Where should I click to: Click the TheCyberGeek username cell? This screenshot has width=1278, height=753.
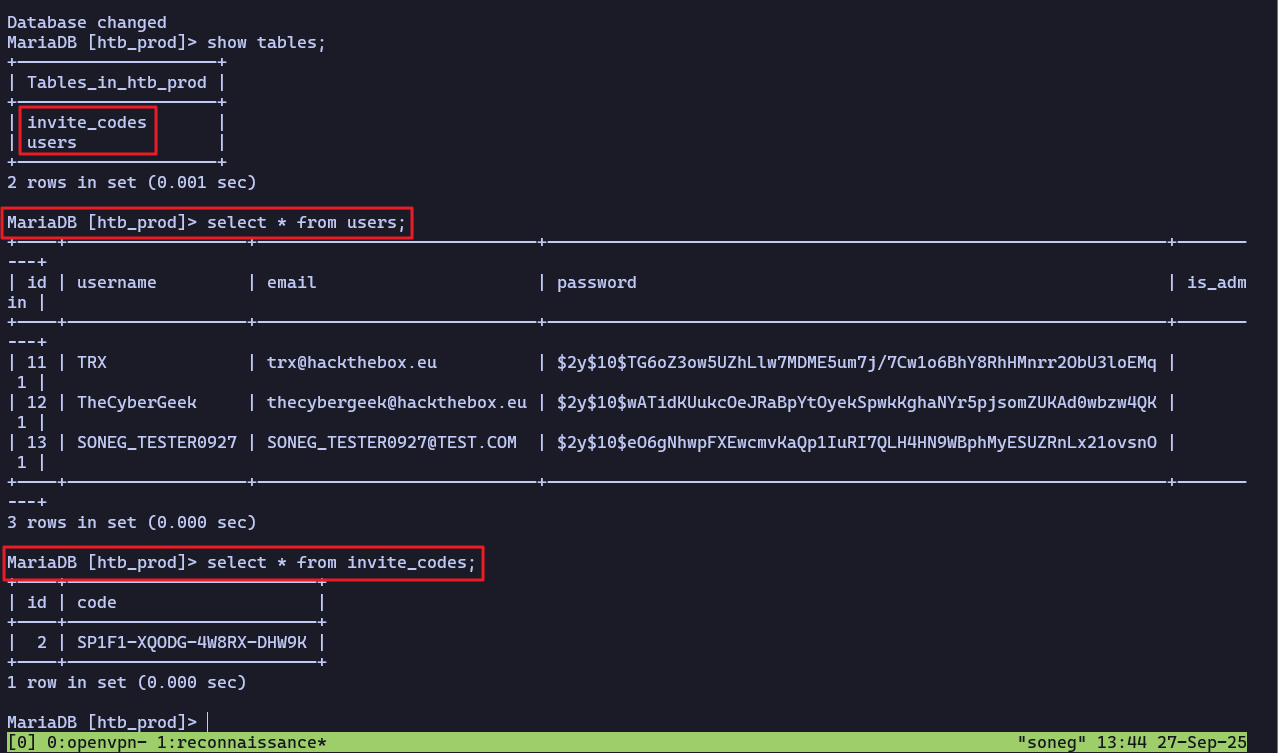point(136,402)
